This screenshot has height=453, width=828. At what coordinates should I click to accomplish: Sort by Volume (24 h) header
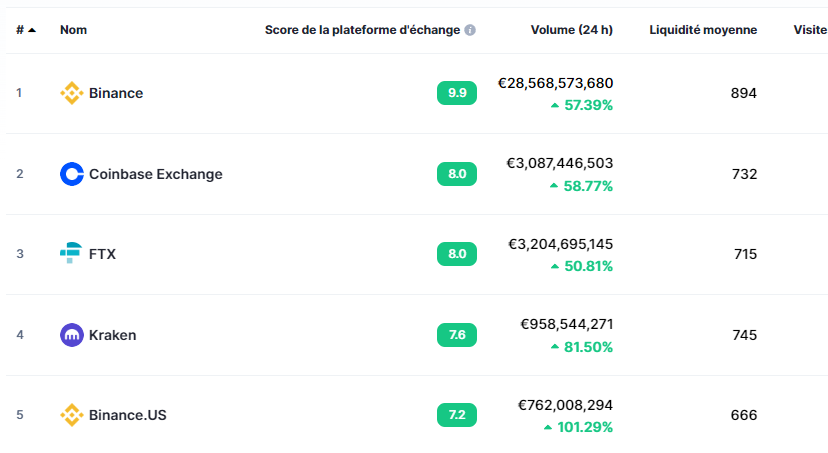(x=571, y=30)
